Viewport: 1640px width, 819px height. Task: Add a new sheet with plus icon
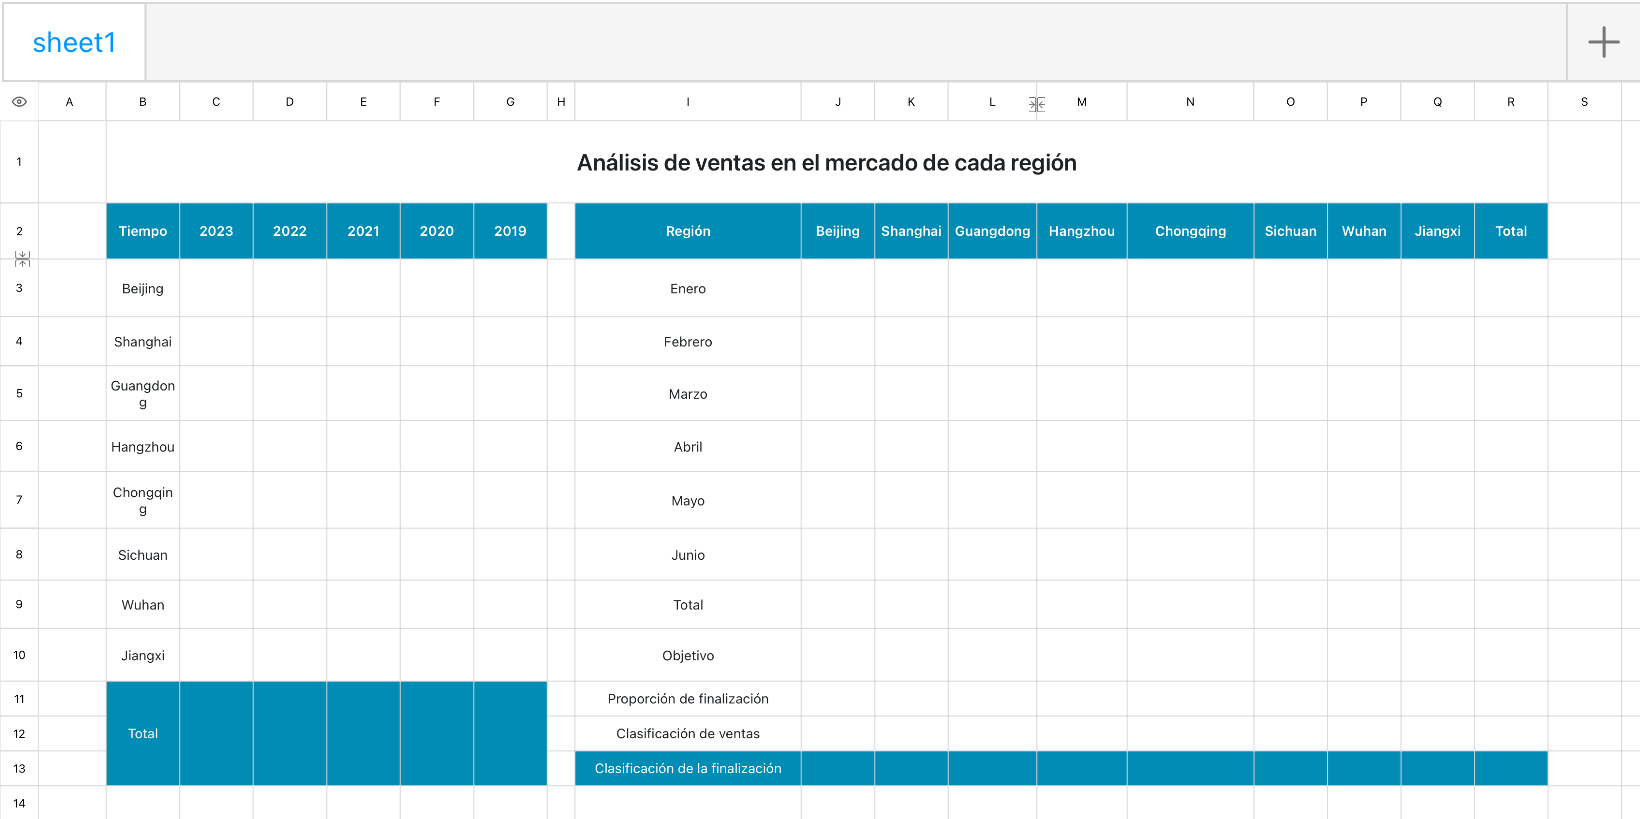[1603, 42]
